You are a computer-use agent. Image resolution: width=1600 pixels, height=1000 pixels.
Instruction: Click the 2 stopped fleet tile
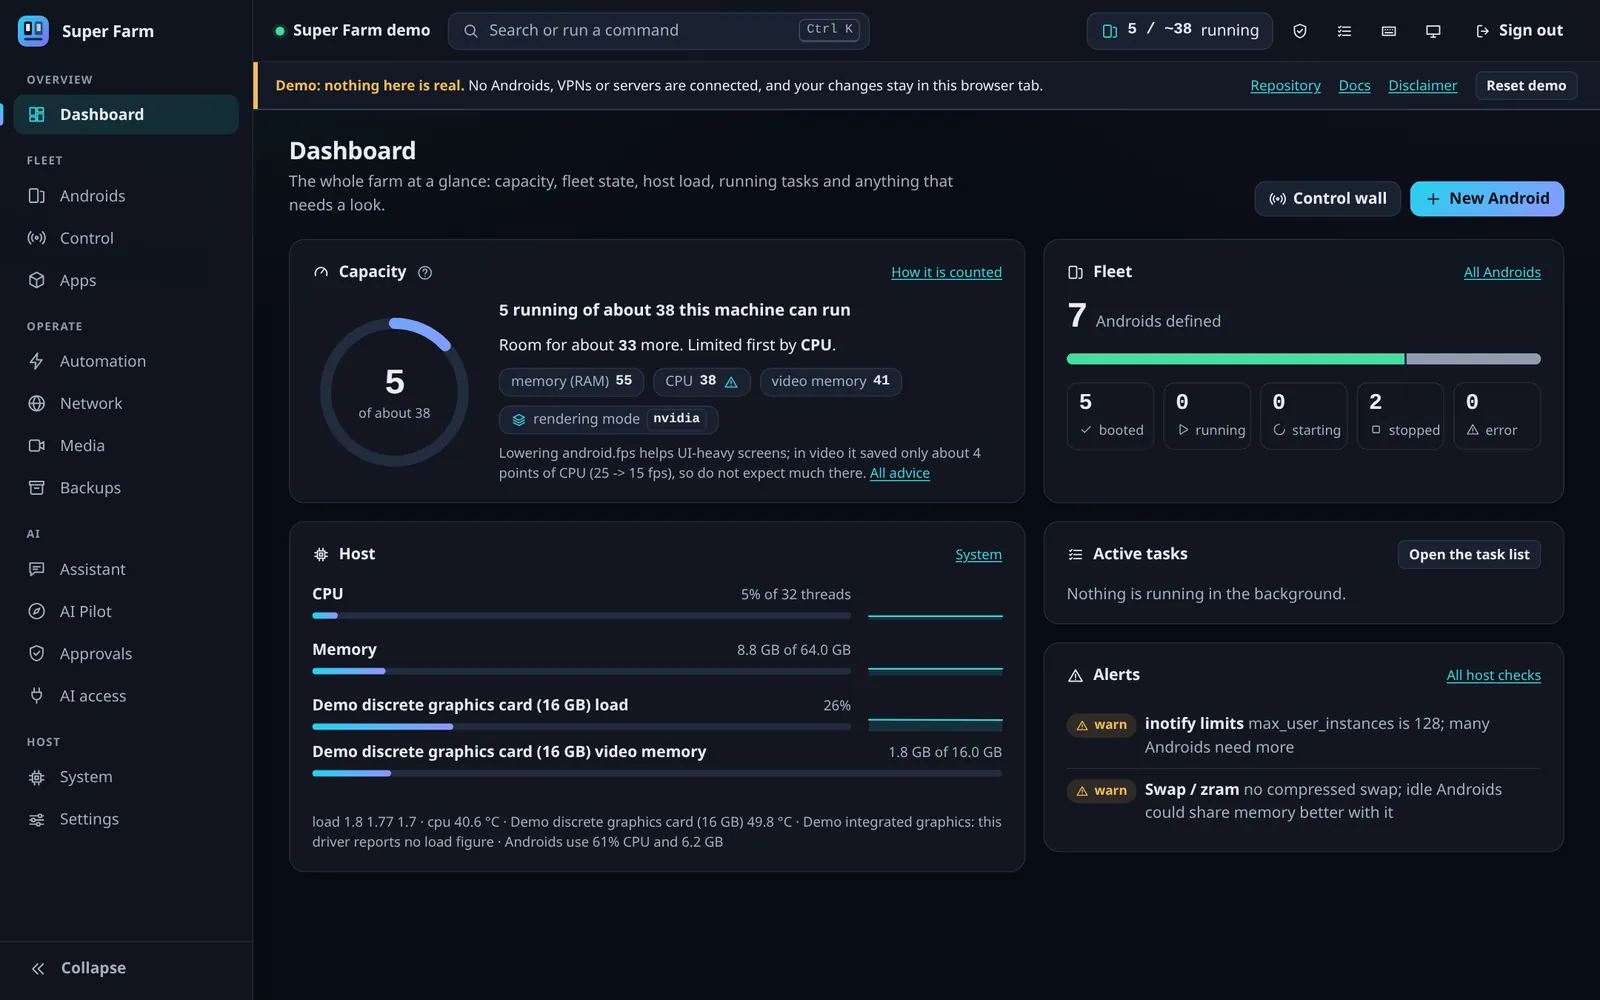click(x=1400, y=416)
